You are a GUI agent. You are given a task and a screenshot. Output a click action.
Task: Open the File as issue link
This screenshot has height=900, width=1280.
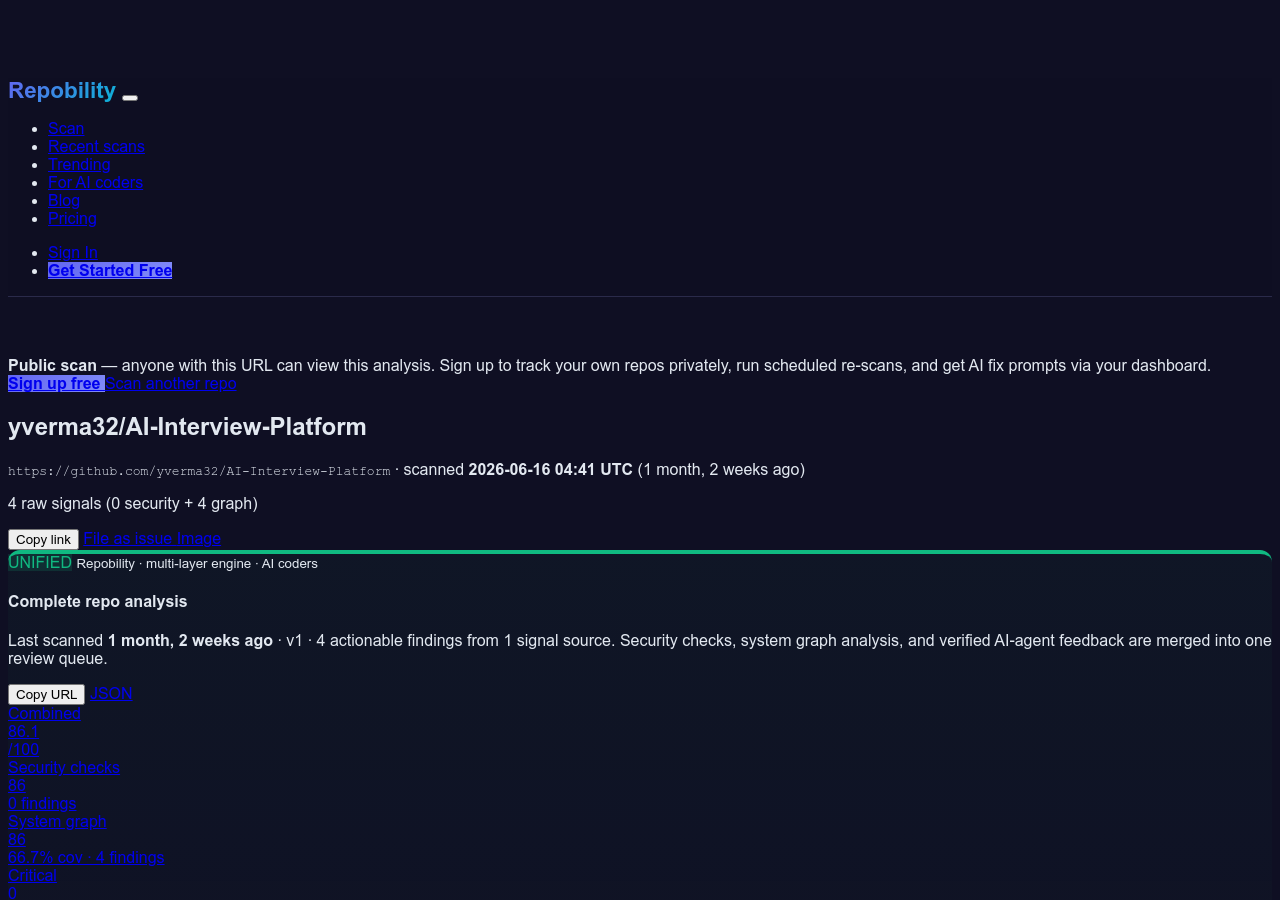pyautogui.click(x=128, y=538)
